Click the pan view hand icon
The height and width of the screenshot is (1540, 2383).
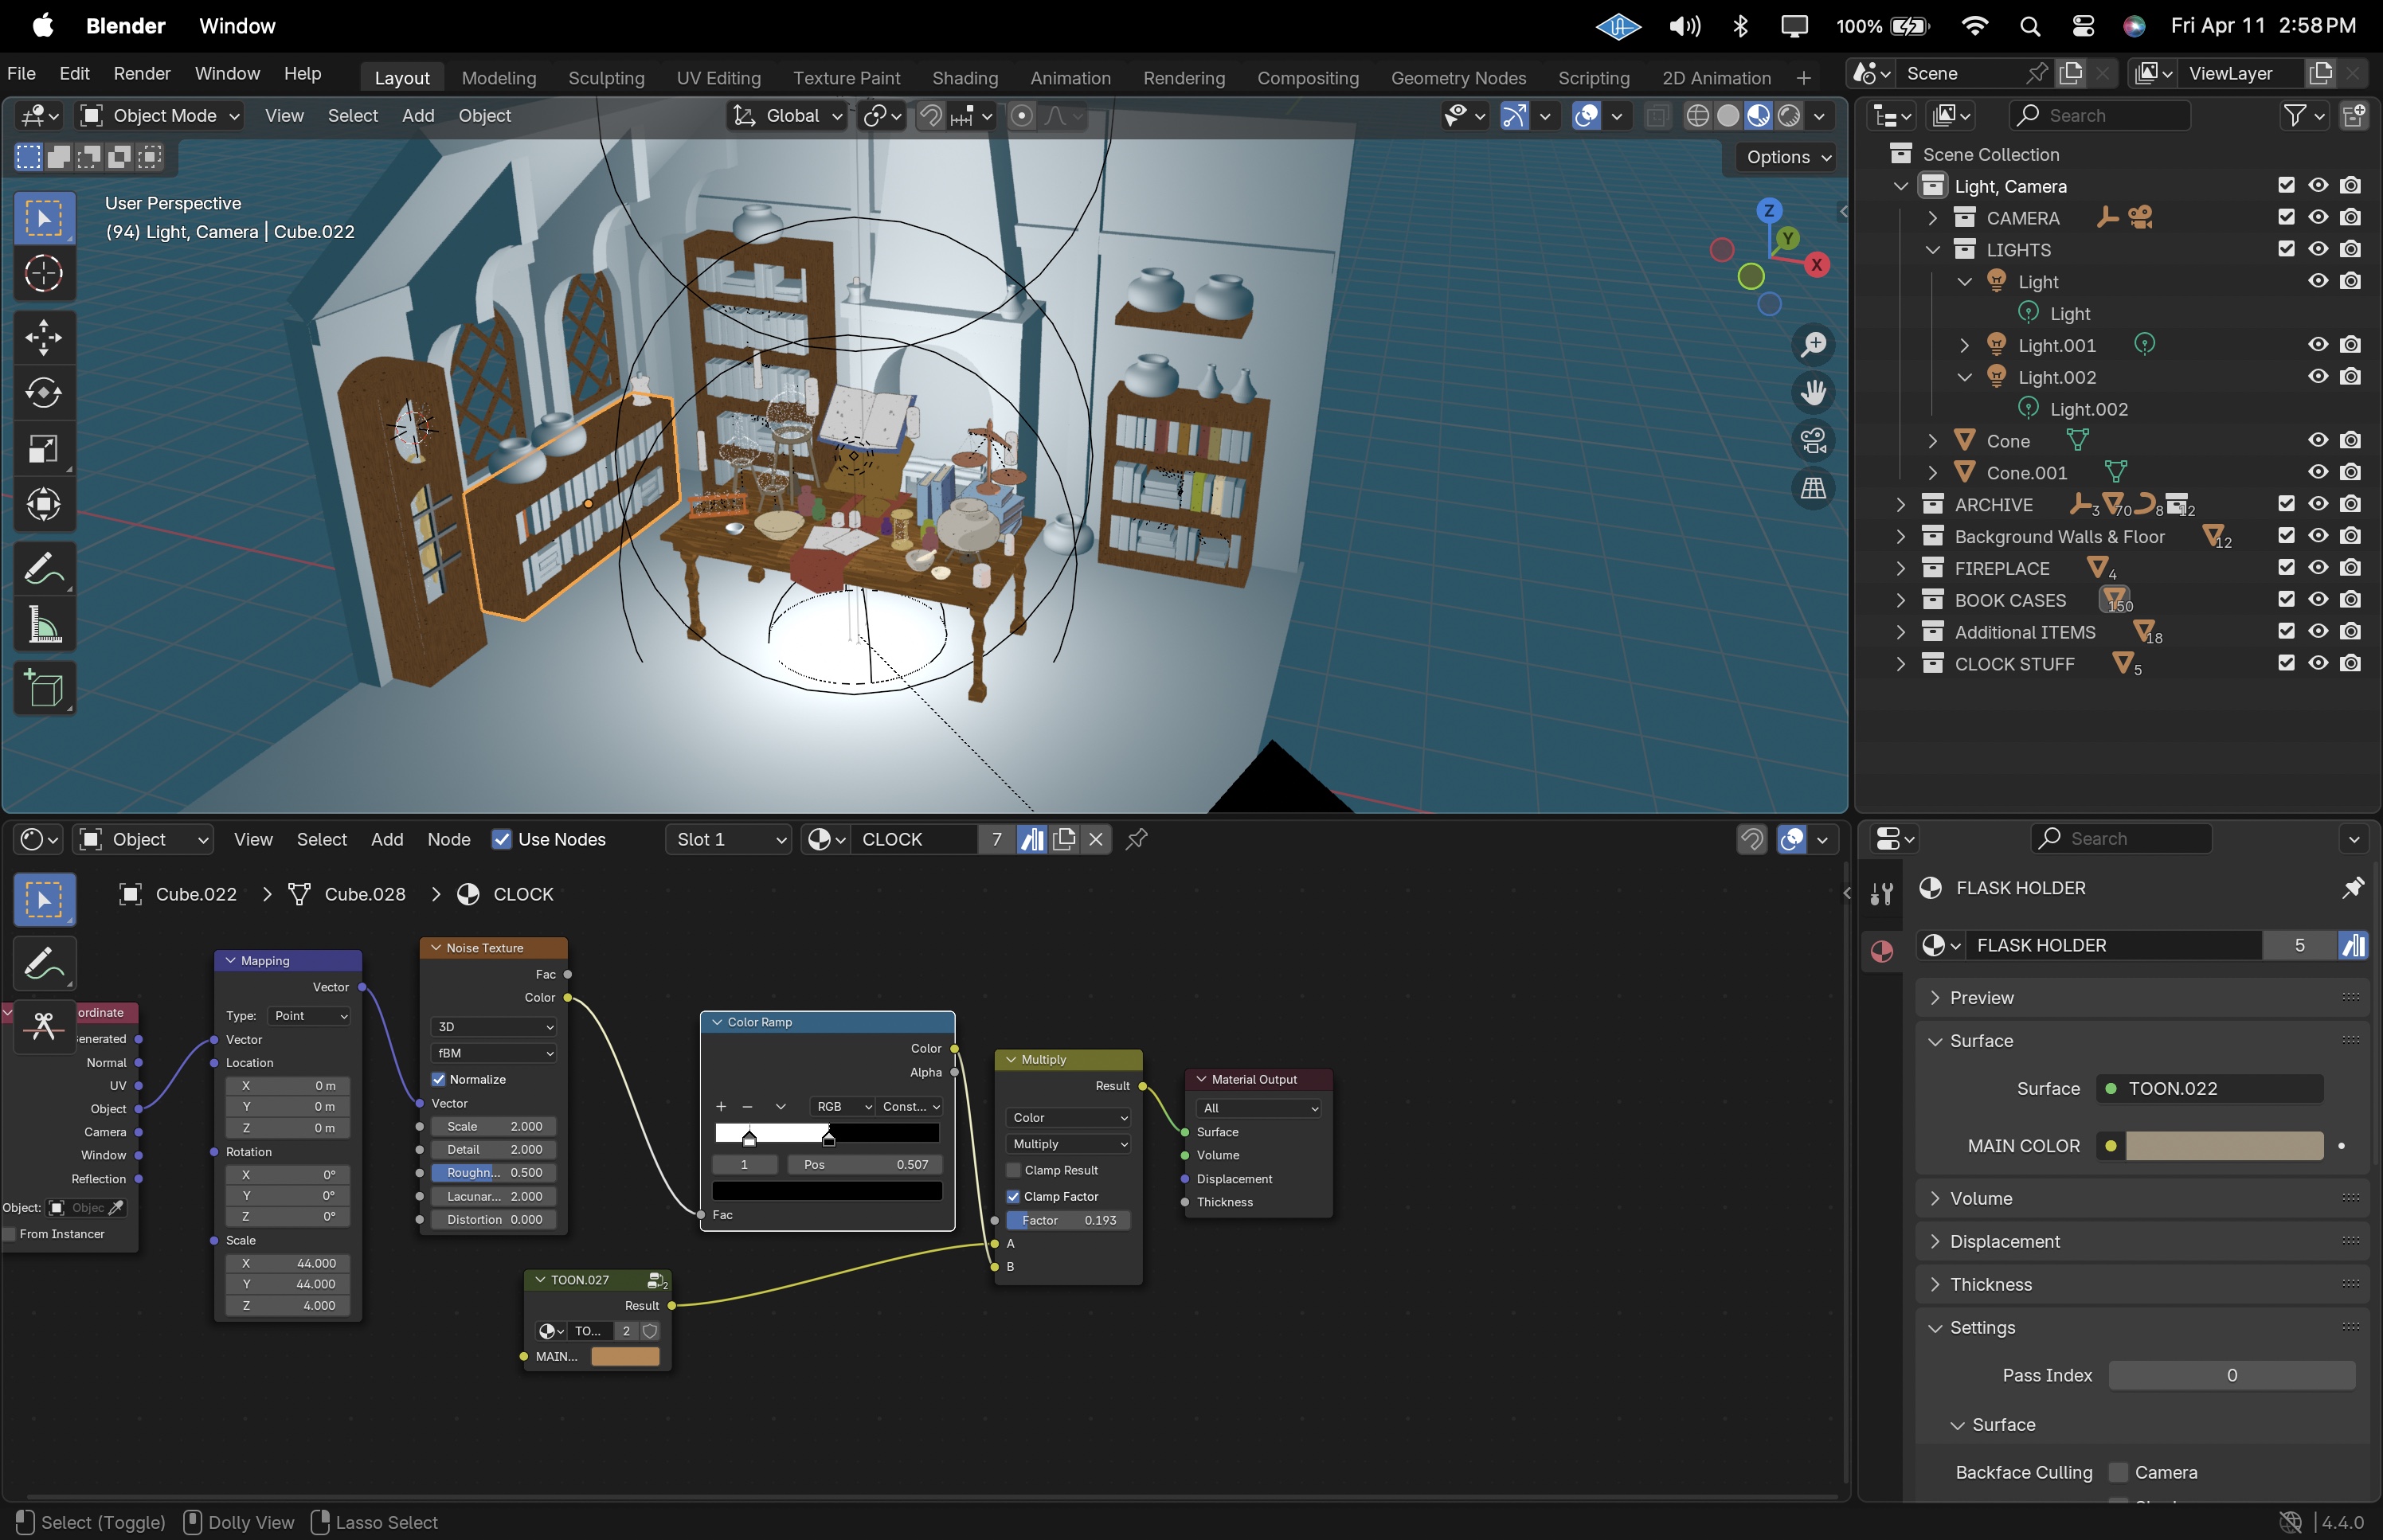click(1813, 392)
